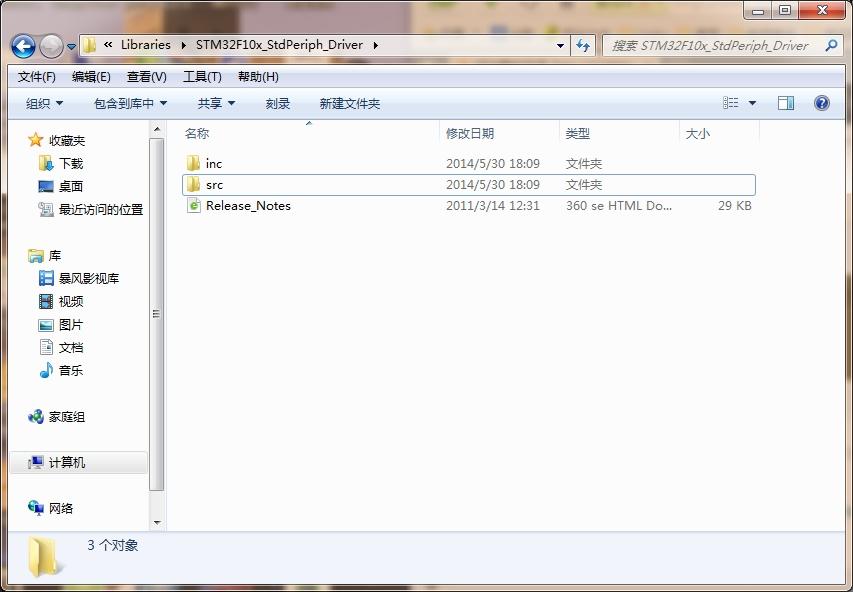Expand the 包含到库中 dropdown

(x=130, y=103)
